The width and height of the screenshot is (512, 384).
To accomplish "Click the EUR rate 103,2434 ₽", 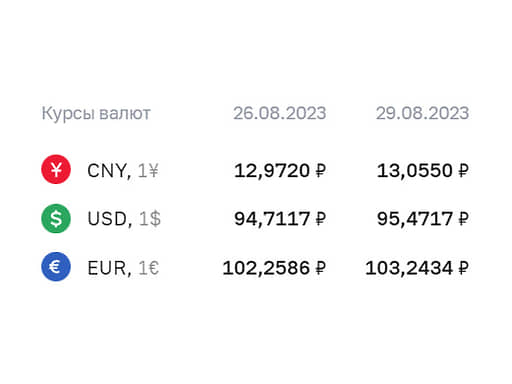I will (x=417, y=268).
